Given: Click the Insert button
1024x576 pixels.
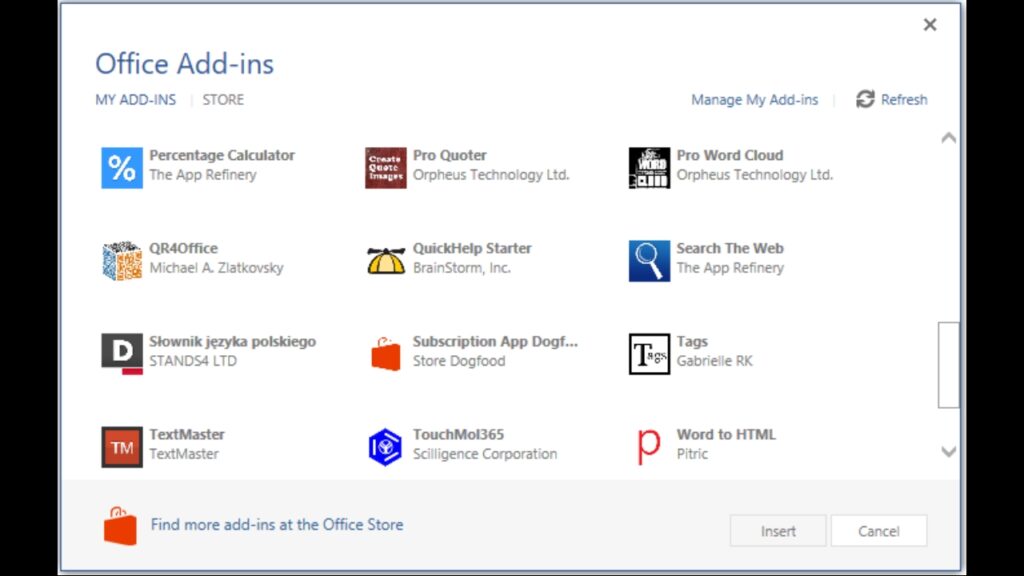Looking at the screenshot, I should pyautogui.click(x=778, y=531).
